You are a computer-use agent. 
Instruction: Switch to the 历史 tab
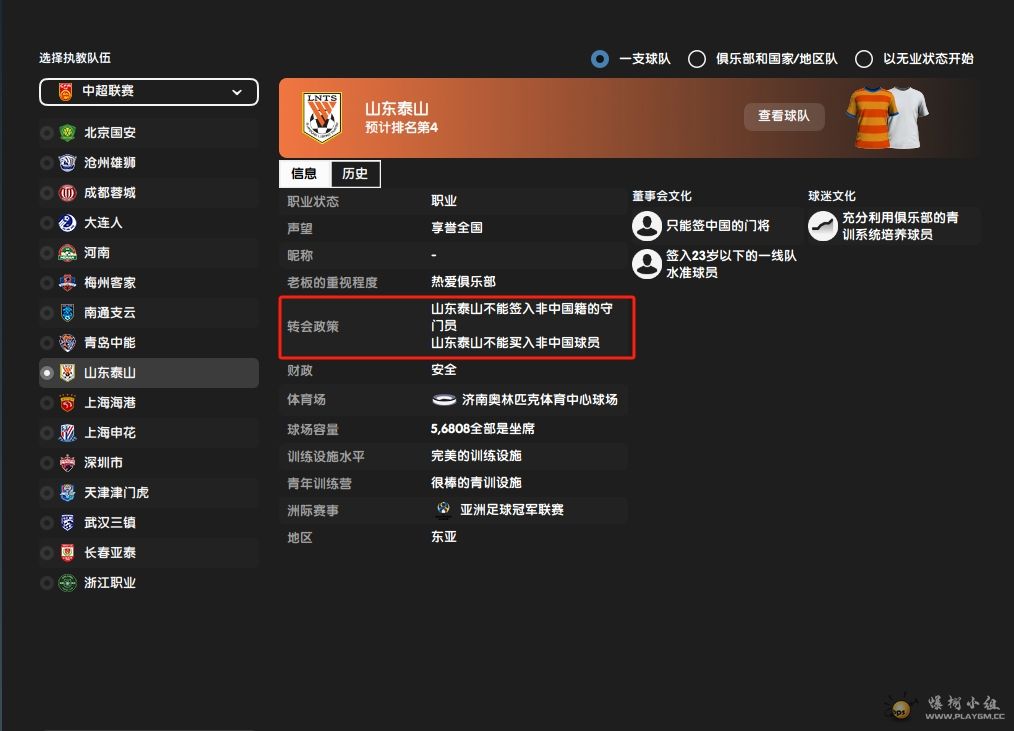click(x=355, y=173)
